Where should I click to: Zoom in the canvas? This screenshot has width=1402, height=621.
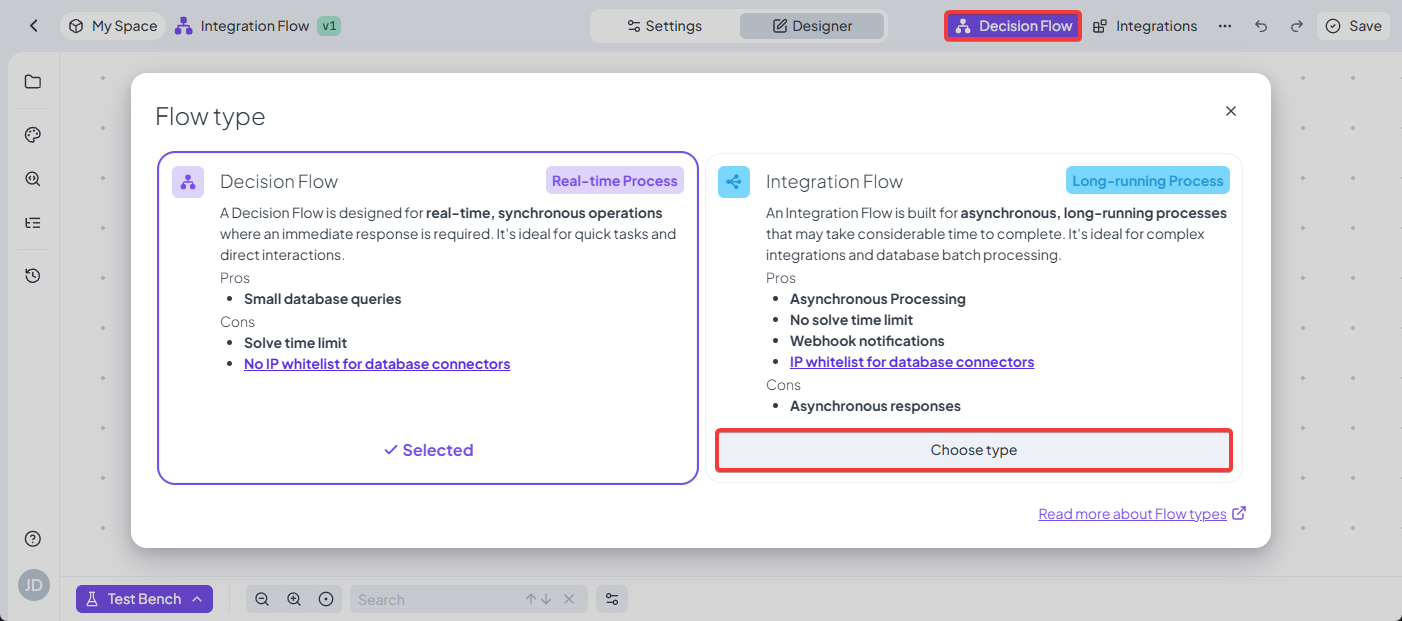294,599
